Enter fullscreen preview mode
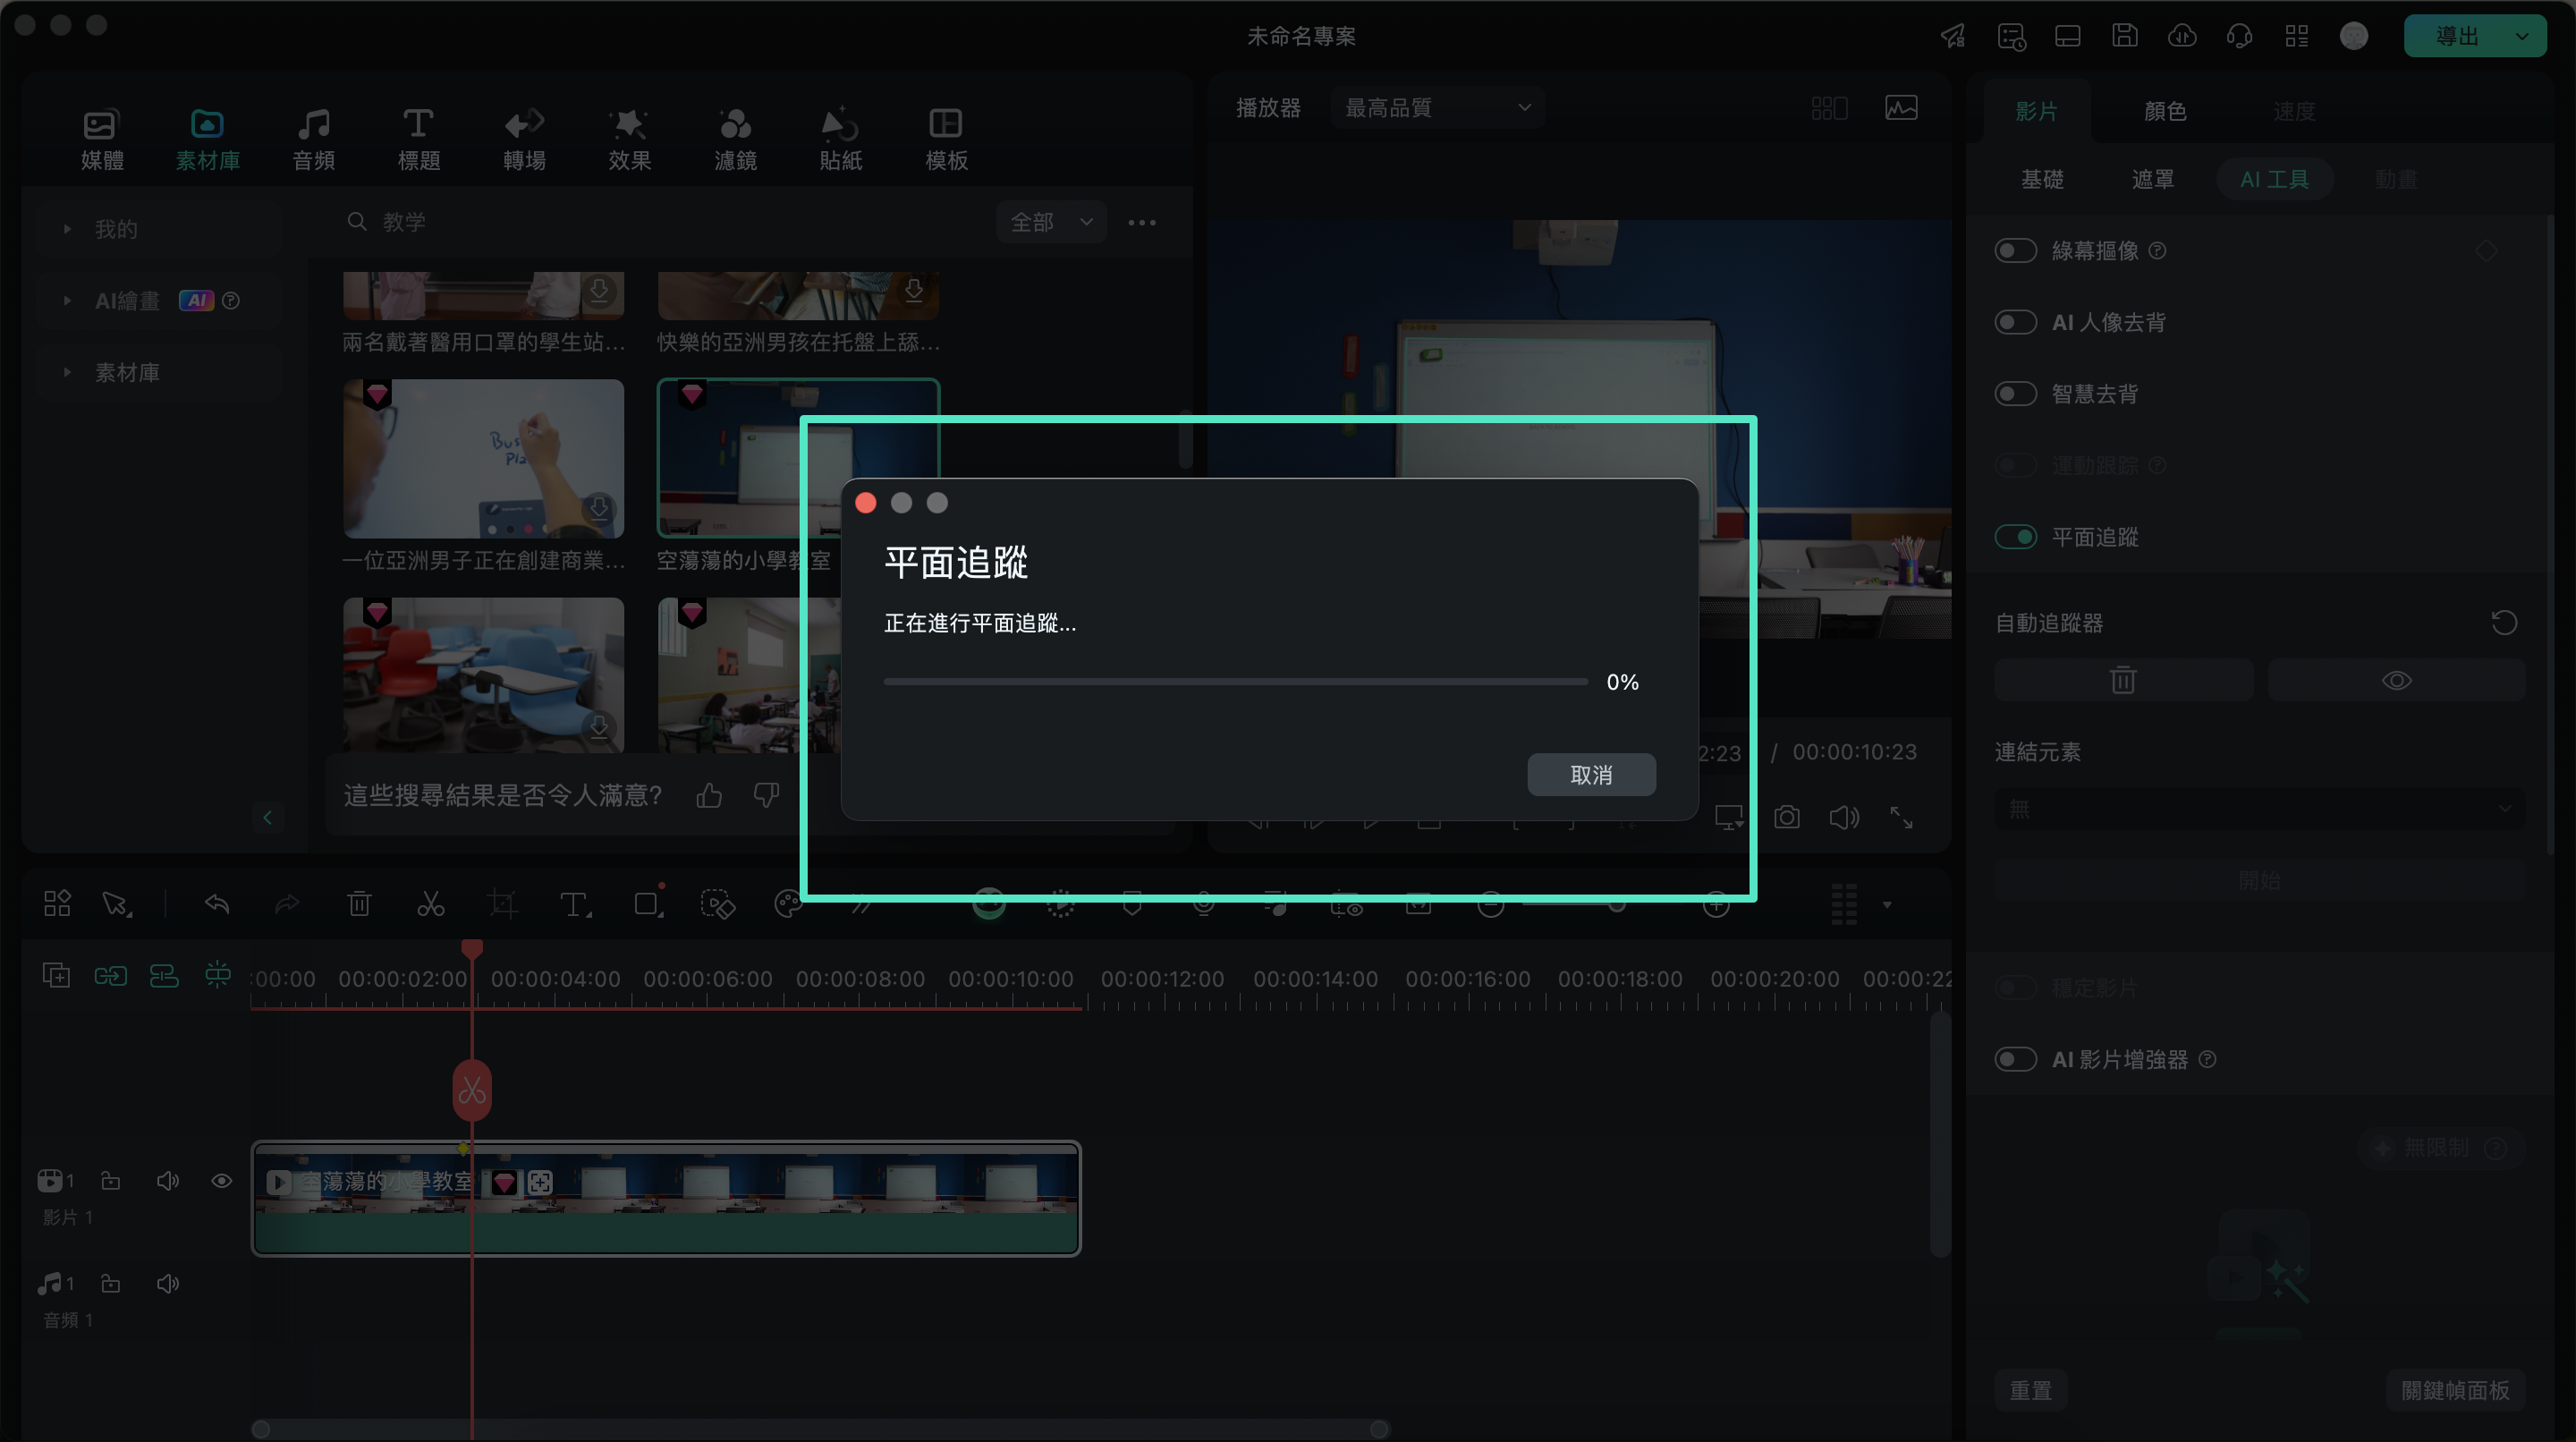Image resolution: width=2576 pixels, height=1442 pixels. coord(1901,817)
